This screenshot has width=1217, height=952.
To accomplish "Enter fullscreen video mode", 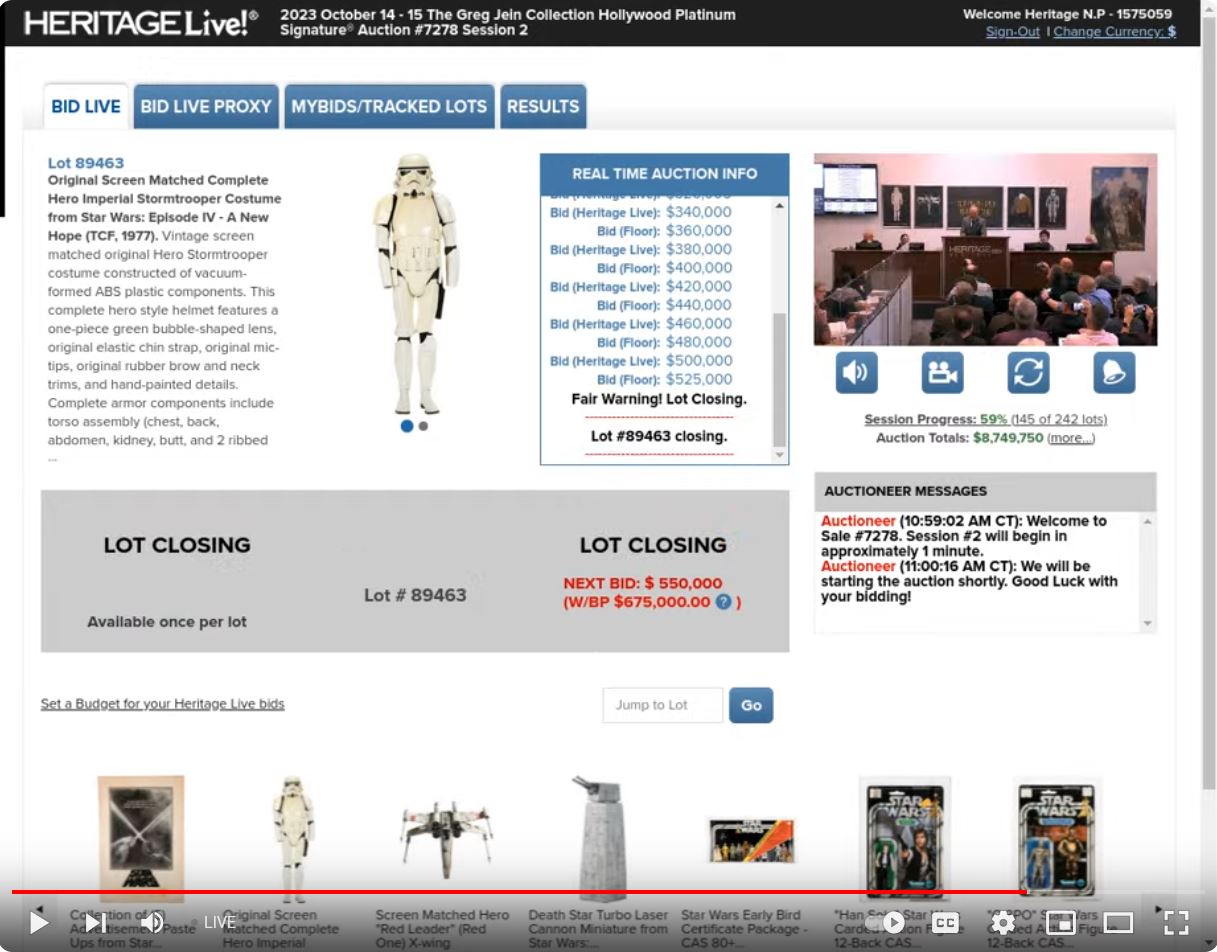I will (1176, 922).
